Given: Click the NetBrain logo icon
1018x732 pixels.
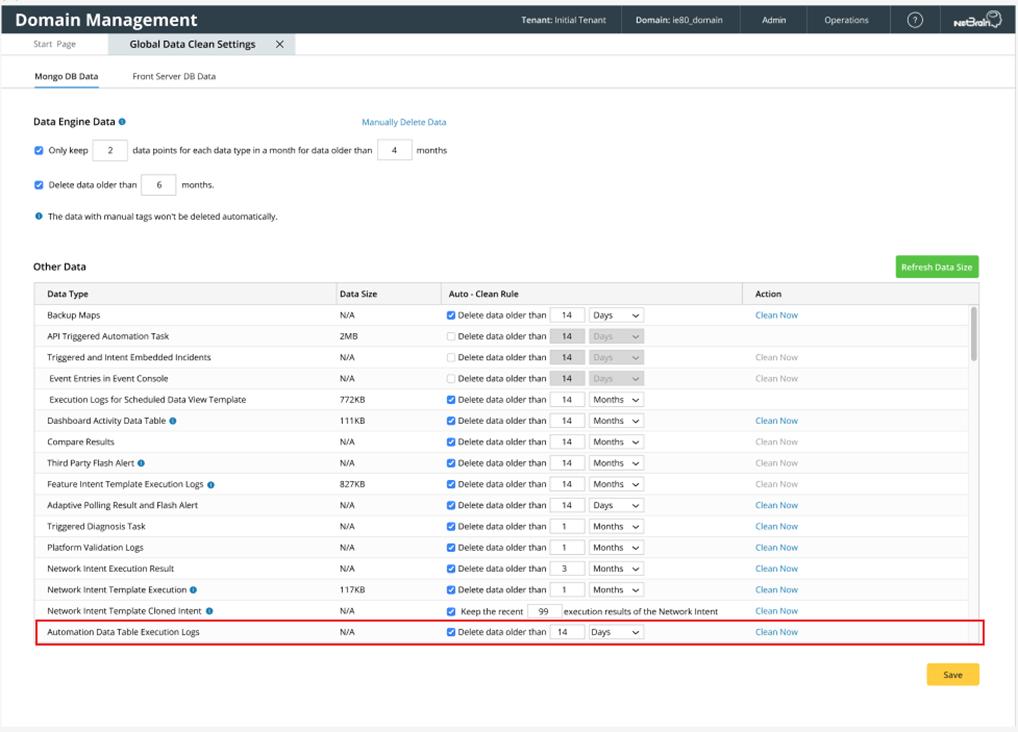Looking at the screenshot, I should [976, 20].
